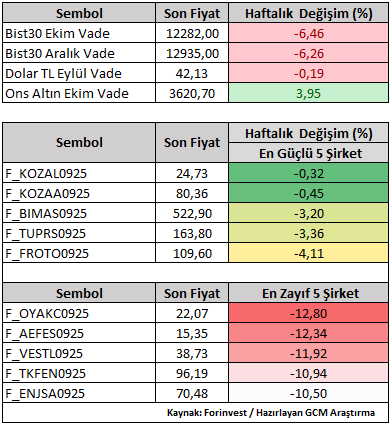Select the En Zayıf 5 Şirket header
Screen dimensions: 392x426
(x=308, y=293)
